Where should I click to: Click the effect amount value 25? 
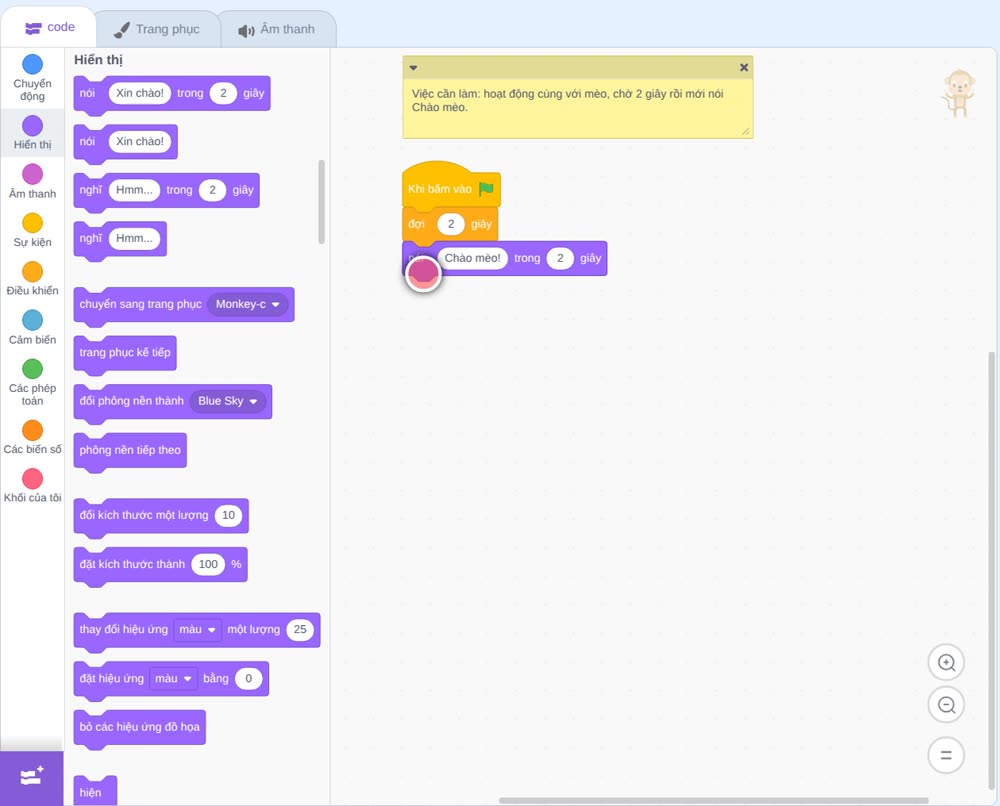coord(300,629)
